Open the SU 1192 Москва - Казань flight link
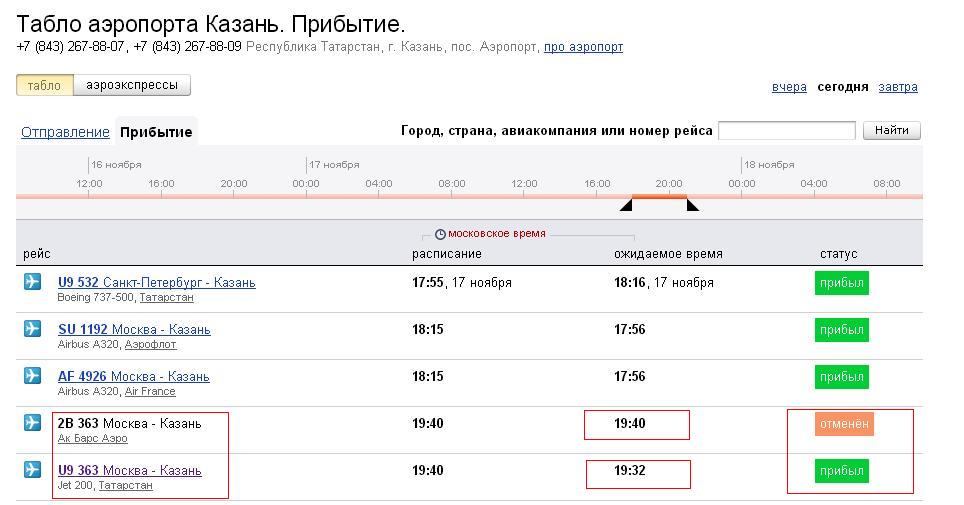964x505 pixels. [x=134, y=329]
